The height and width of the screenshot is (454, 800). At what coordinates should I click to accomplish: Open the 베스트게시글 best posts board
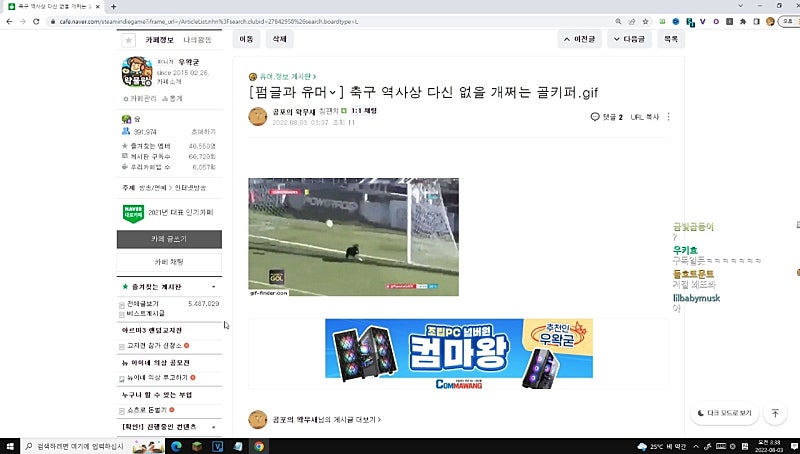coord(145,313)
